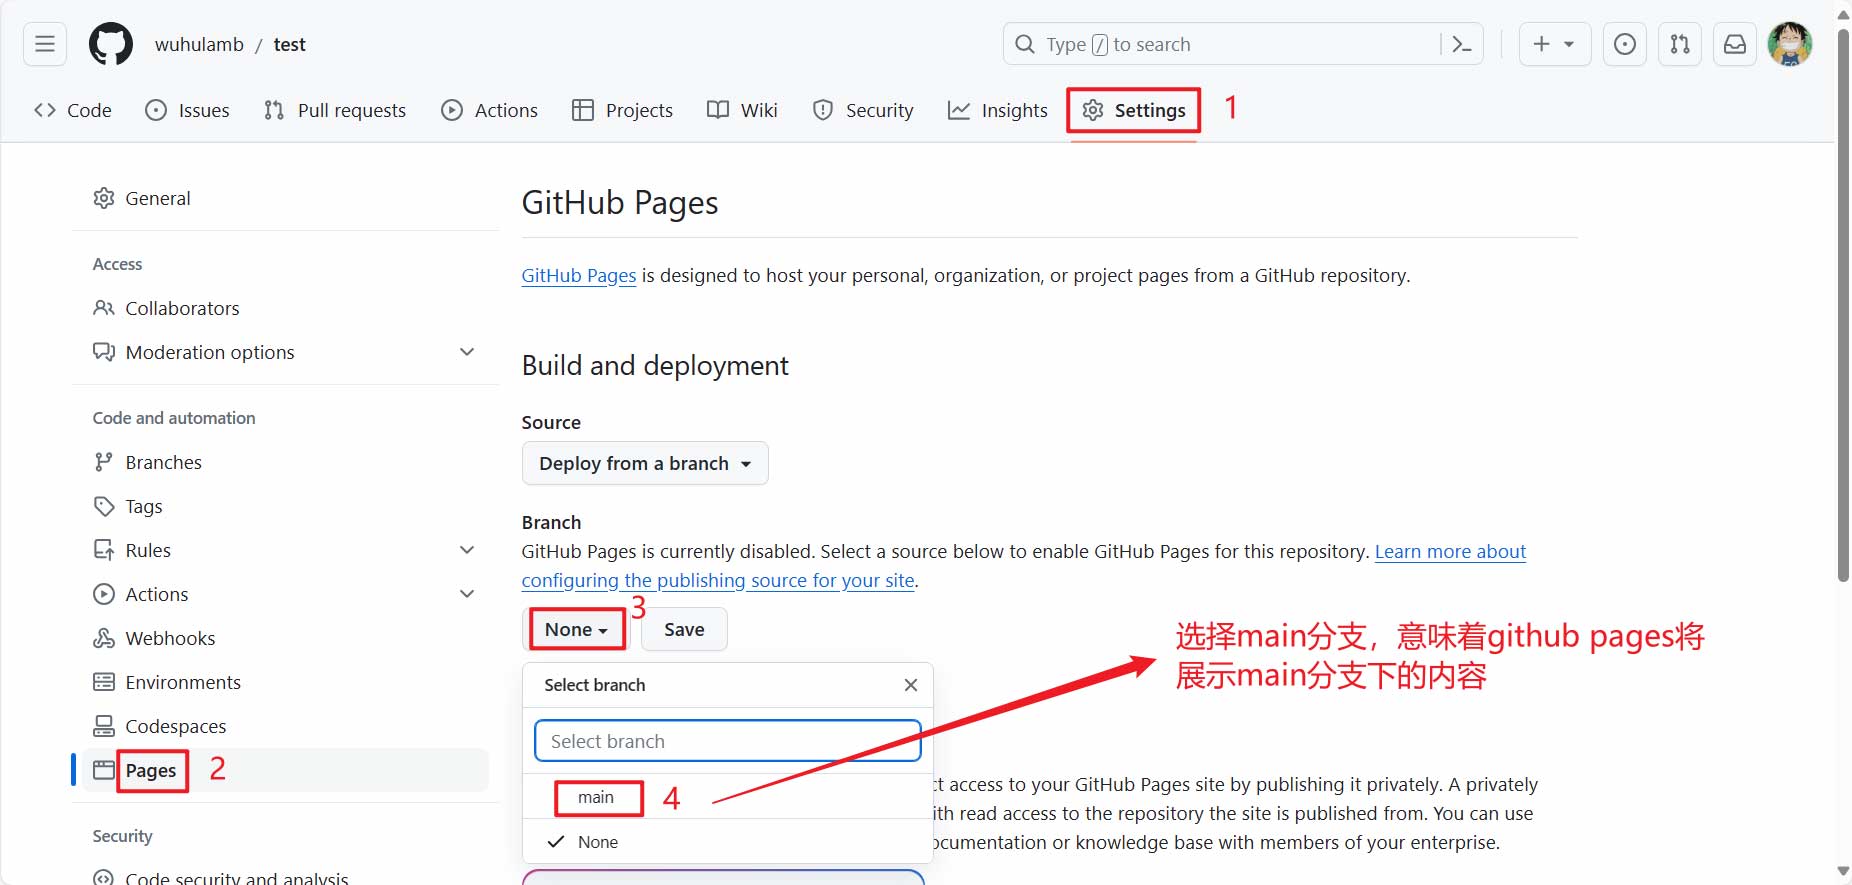The width and height of the screenshot is (1852, 885).
Task: Select Actions in settings sidebar
Action: tap(286, 594)
